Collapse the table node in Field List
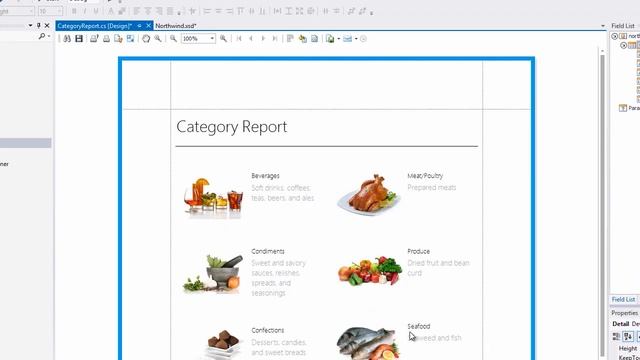 tap(624, 45)
